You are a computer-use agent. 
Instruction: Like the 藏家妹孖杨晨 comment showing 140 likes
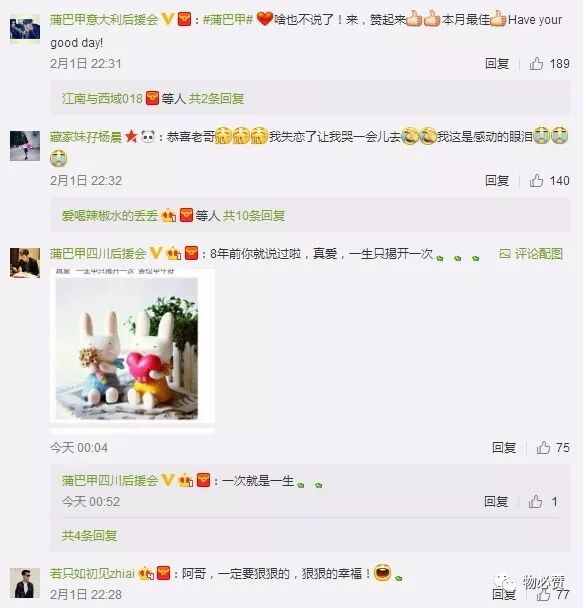pos(536,180)
